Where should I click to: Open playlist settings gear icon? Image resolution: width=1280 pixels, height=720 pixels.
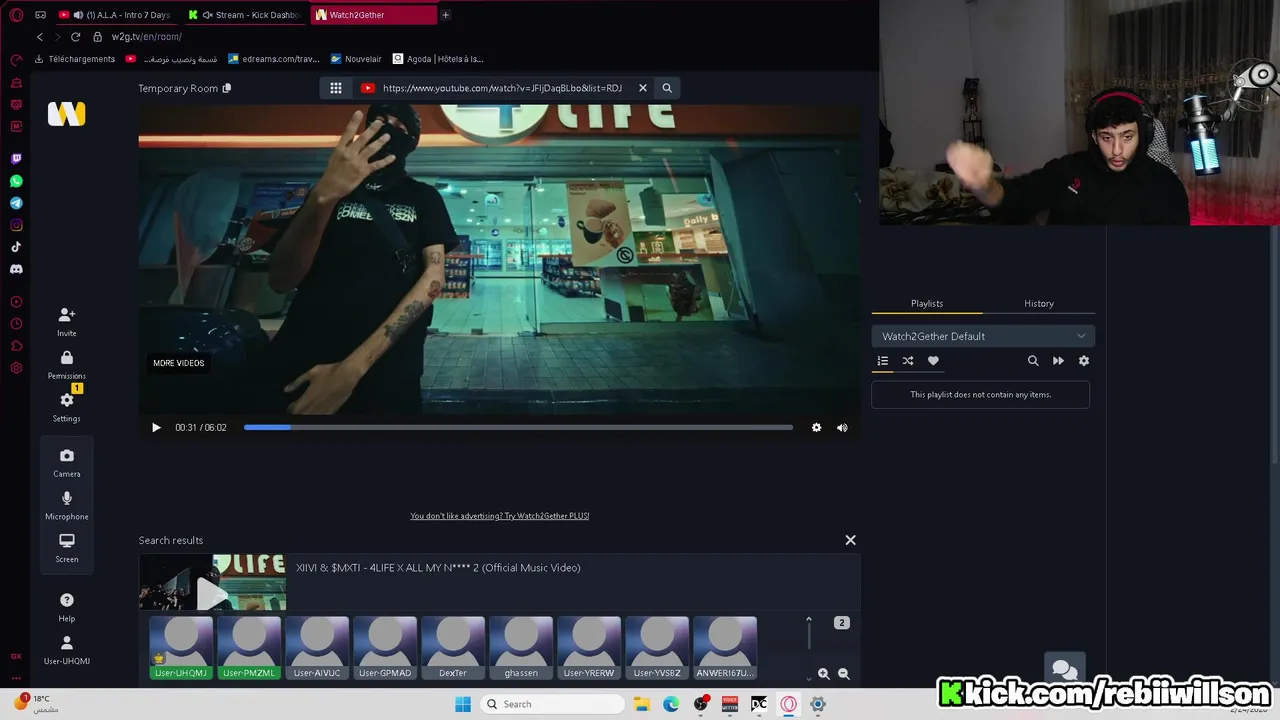tap(1084, 361)
